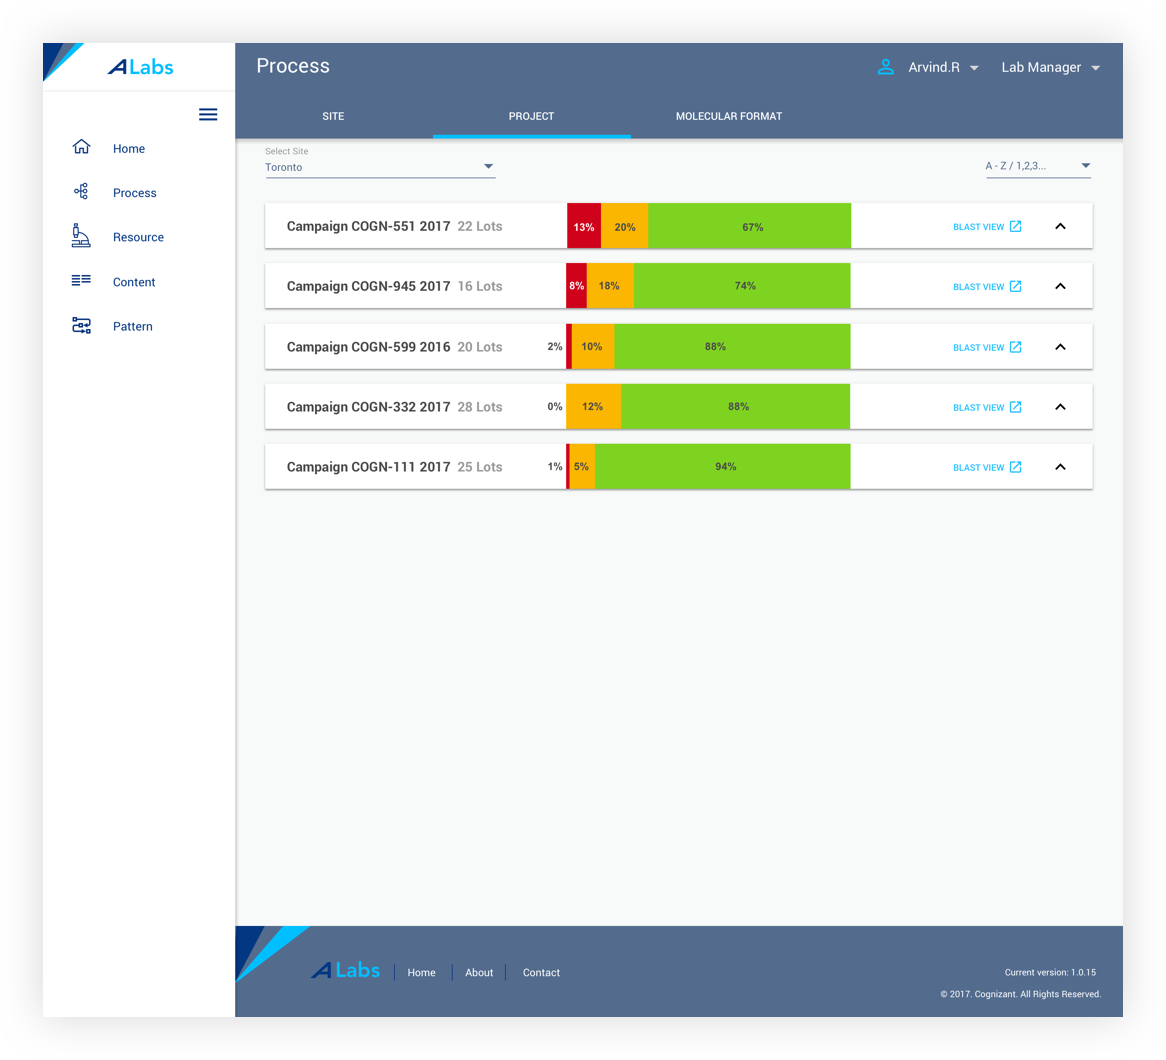Click the user profile avatar icon

[x=885, y=67]
